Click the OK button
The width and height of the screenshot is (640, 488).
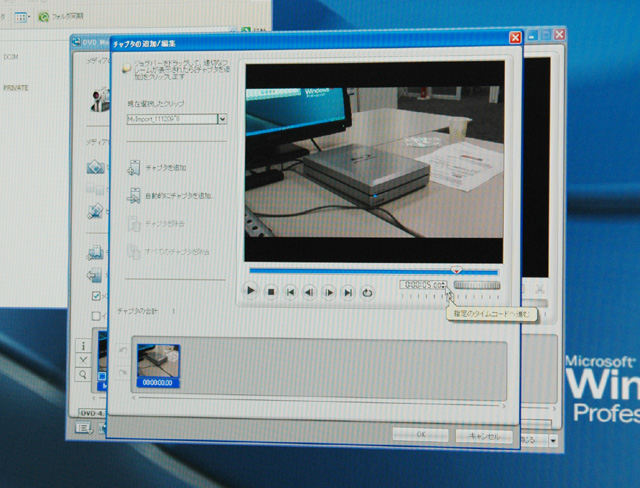point(420,435)
